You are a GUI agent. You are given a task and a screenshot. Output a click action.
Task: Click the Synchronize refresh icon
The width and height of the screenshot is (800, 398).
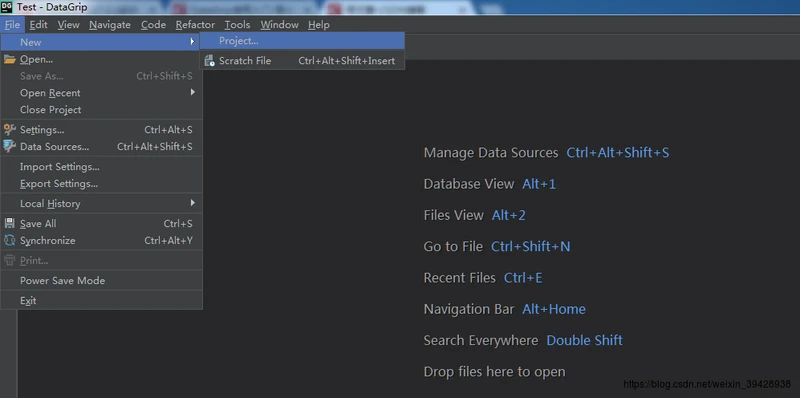point(10,240)
